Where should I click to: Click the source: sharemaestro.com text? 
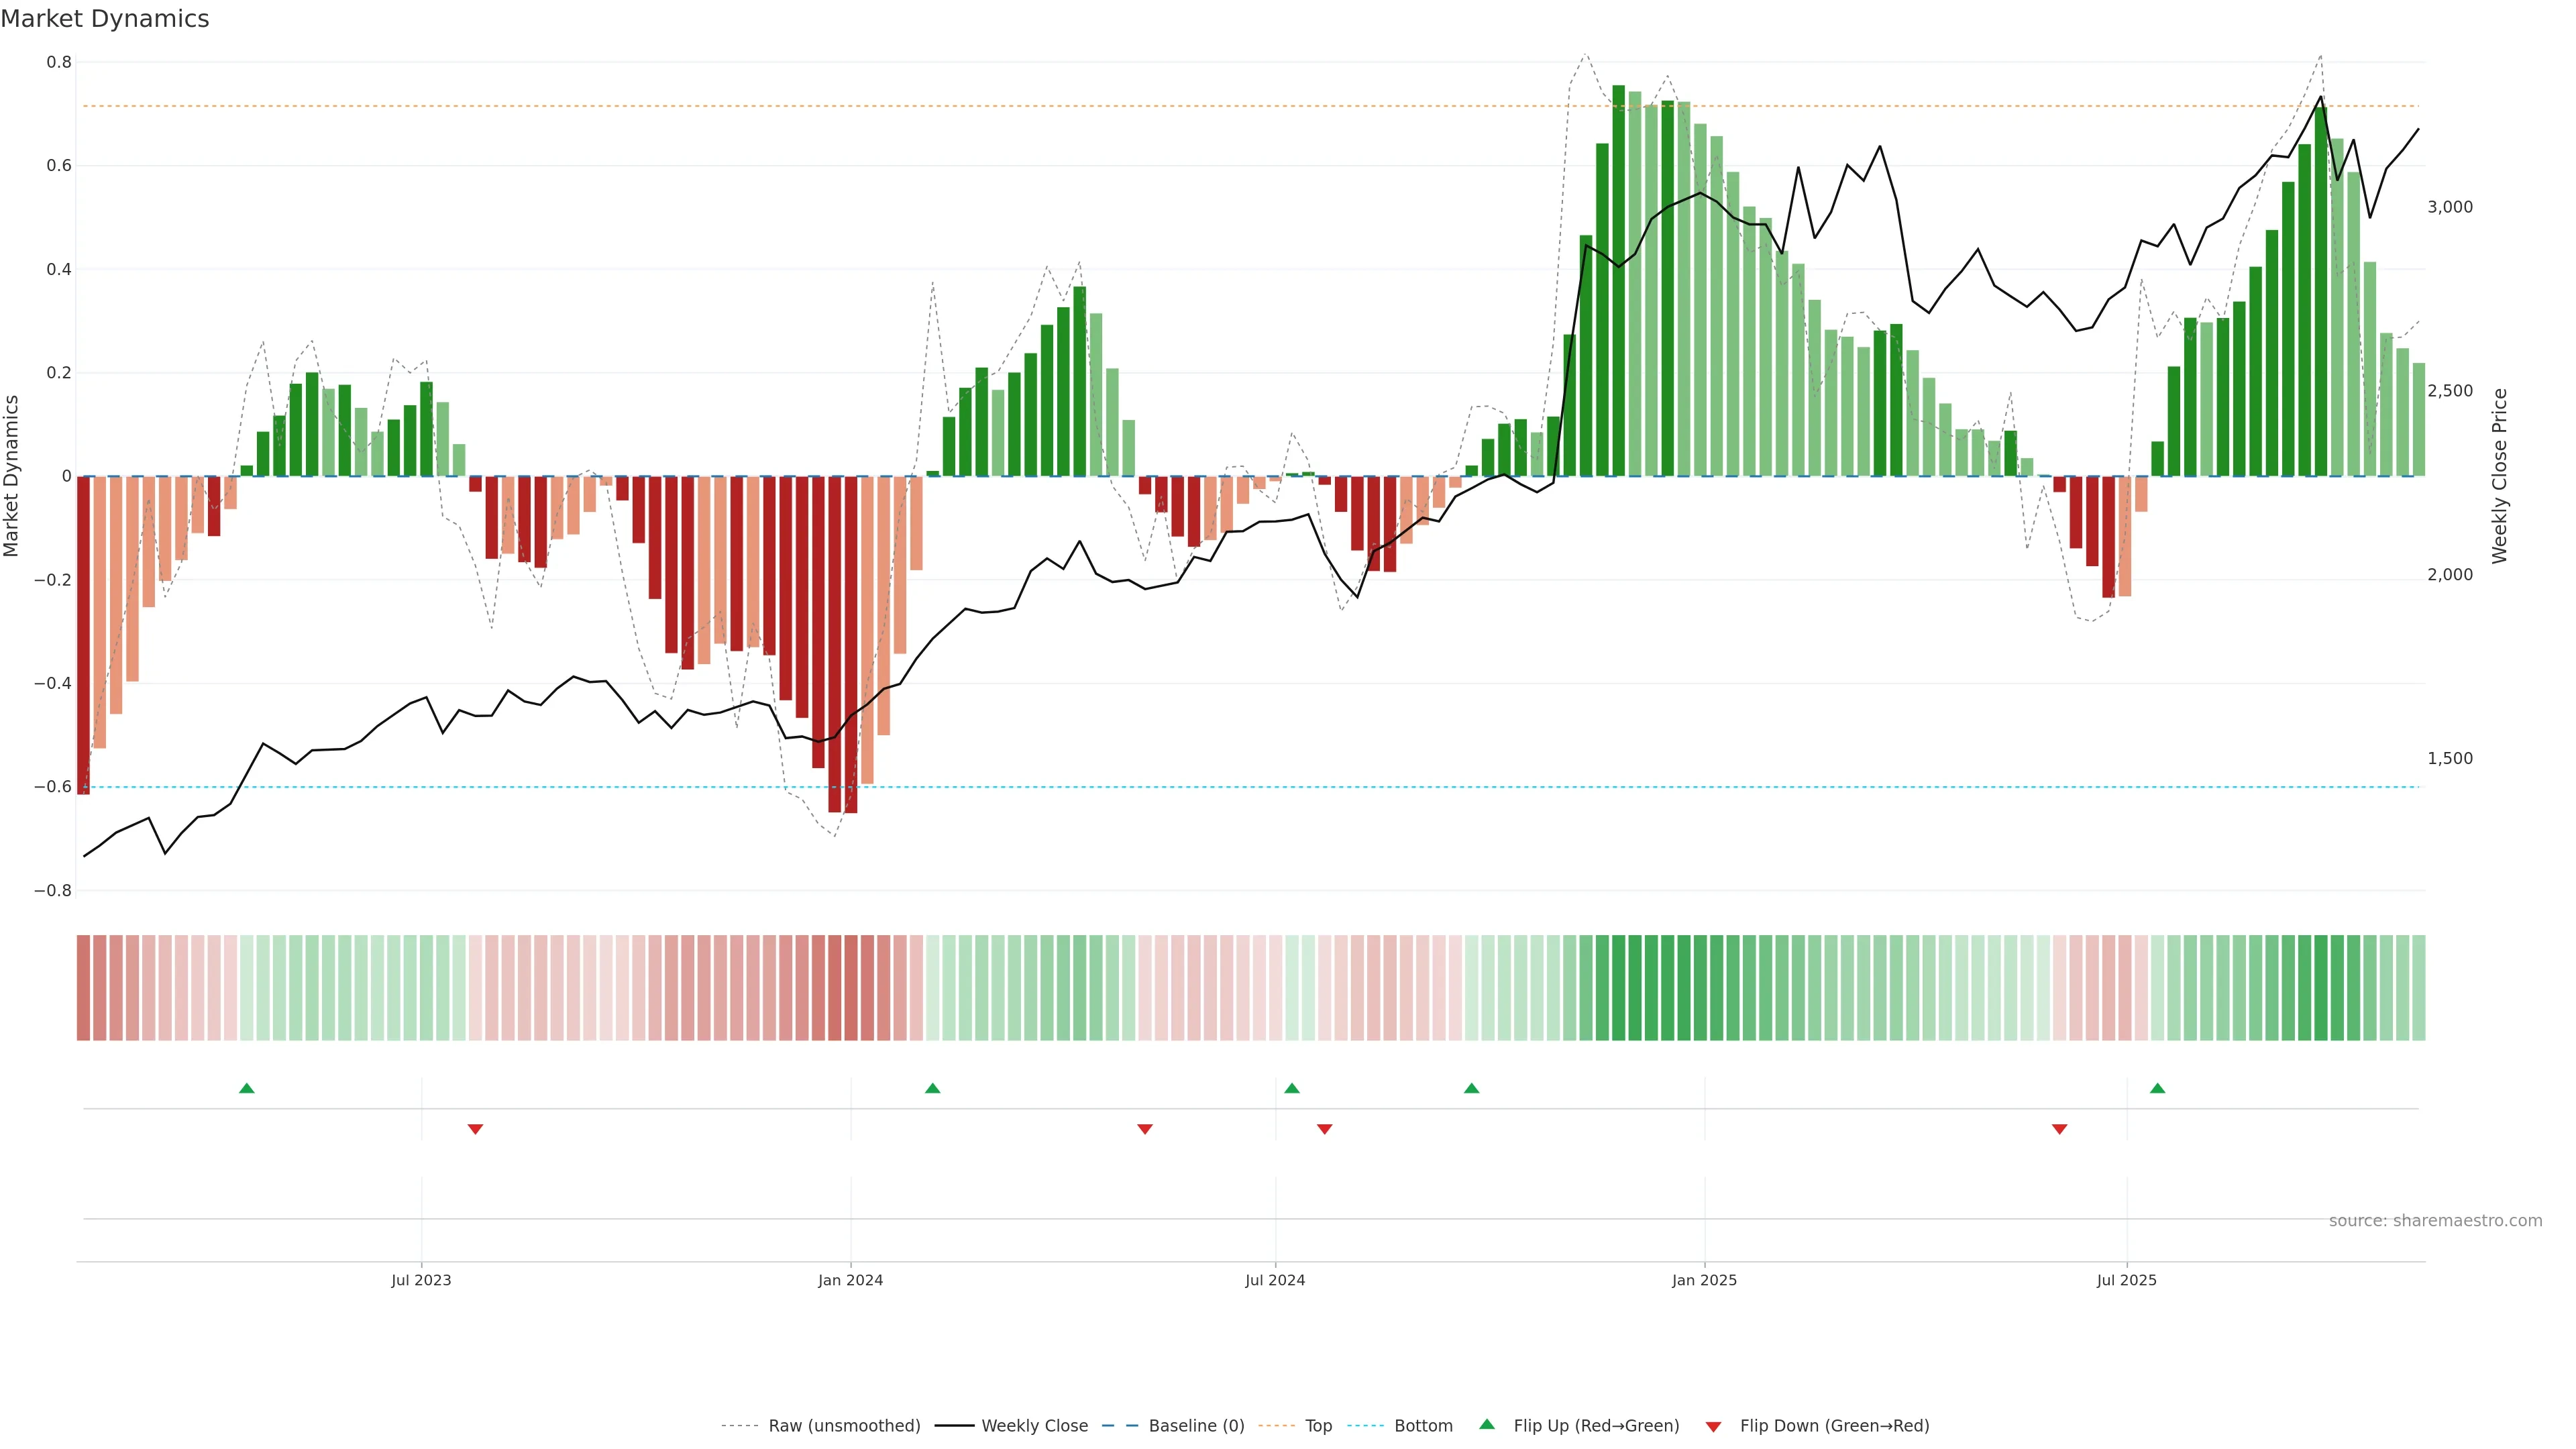click(2435, 1221)
